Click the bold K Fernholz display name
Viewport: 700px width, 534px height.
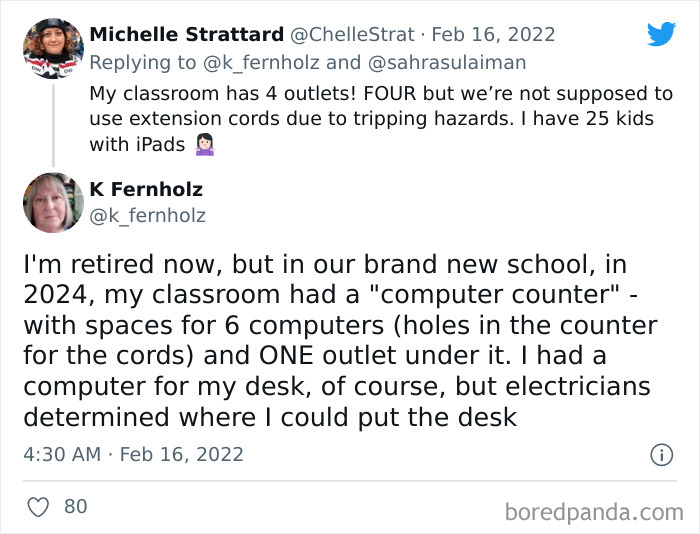146,189
